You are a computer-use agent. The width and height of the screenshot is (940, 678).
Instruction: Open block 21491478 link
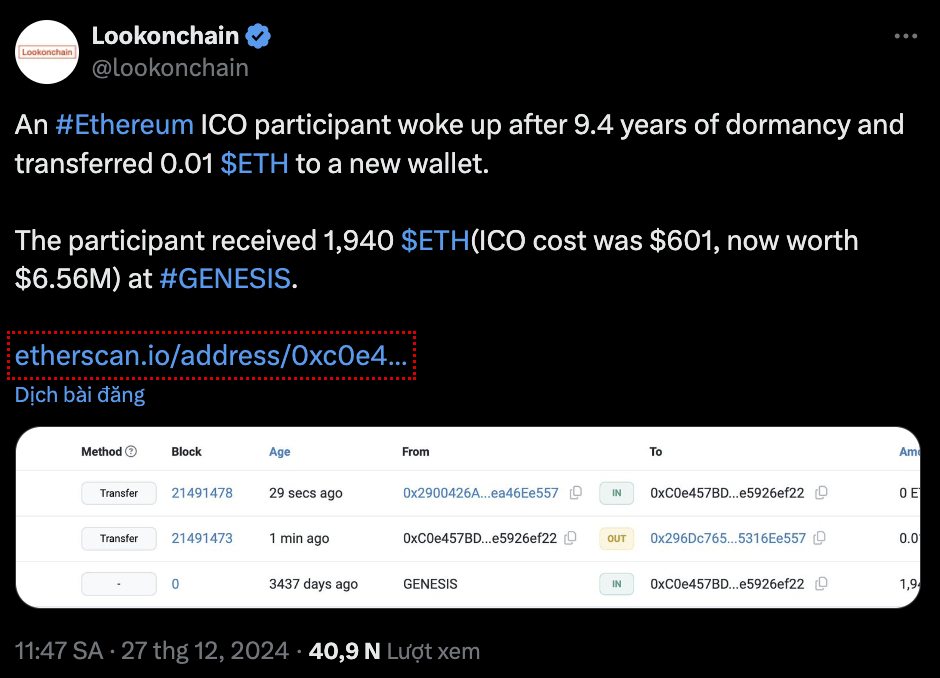coord(202,493)
